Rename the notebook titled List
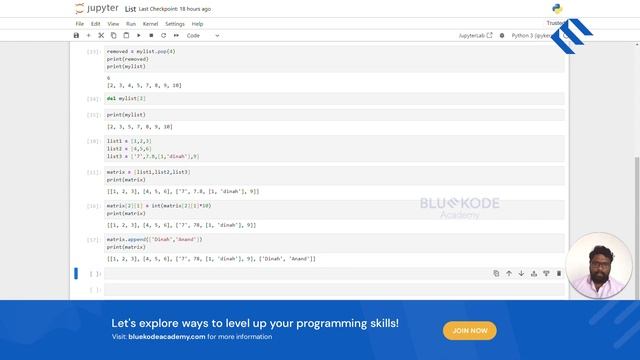Image resolution: width=640 pixels, height=360 pixels. [x=130, y=9]
